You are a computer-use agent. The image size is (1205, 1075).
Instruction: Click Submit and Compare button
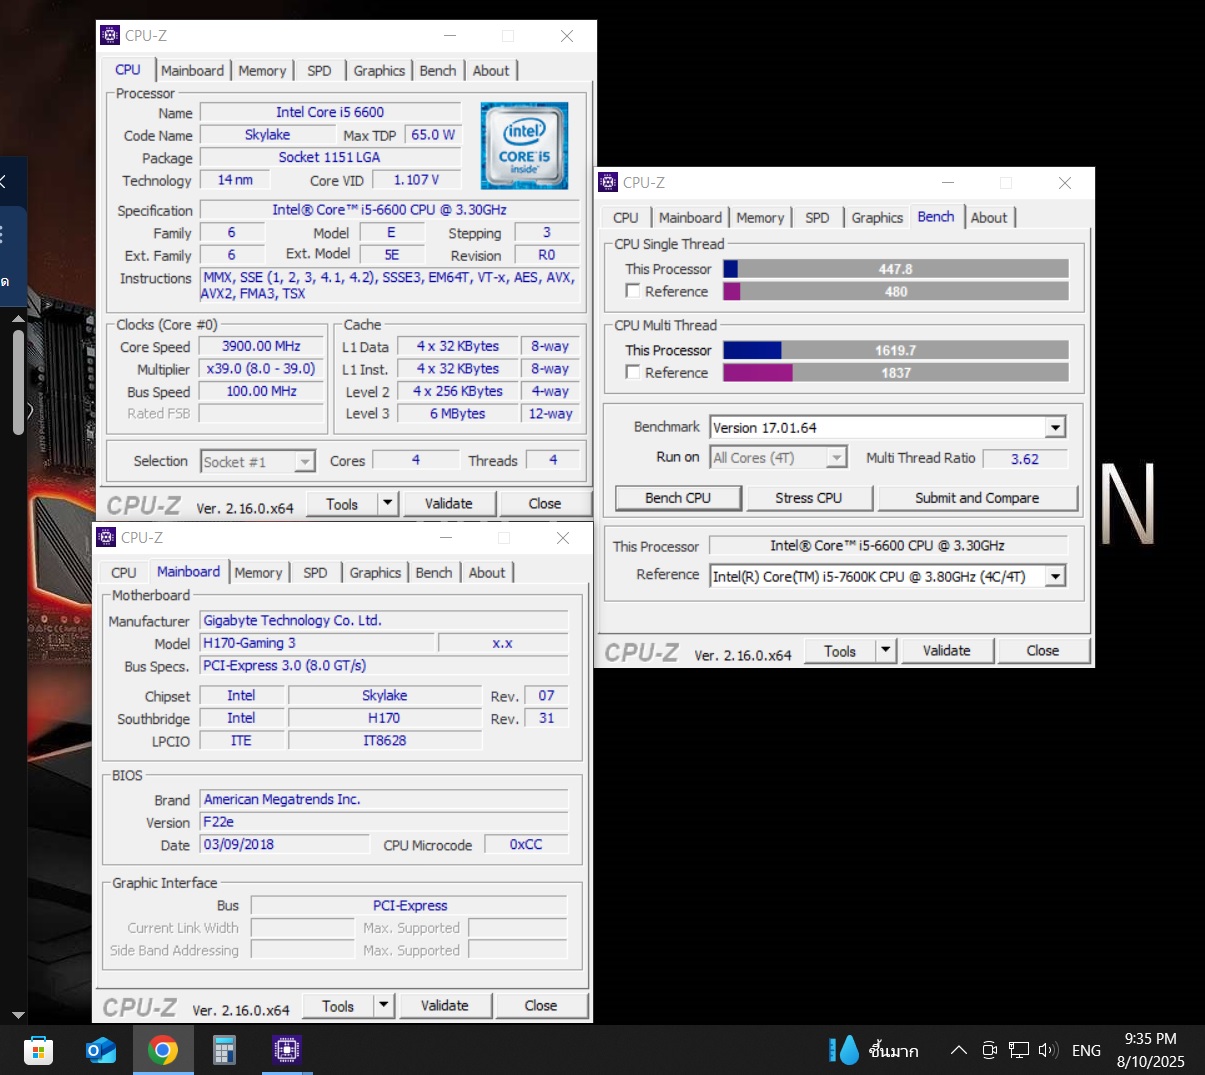pyautogui.click(x=976, y=498)
